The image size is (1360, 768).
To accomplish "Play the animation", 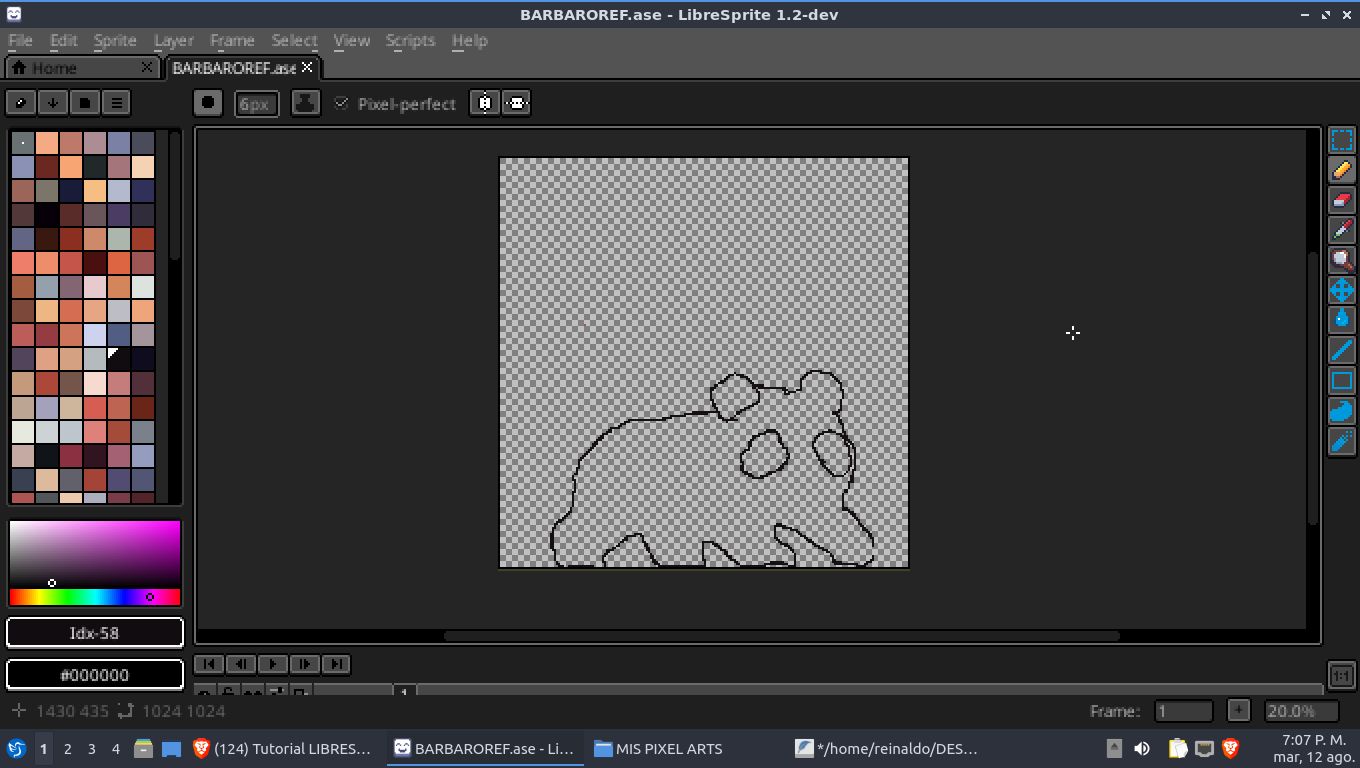I will click(272, 663).
